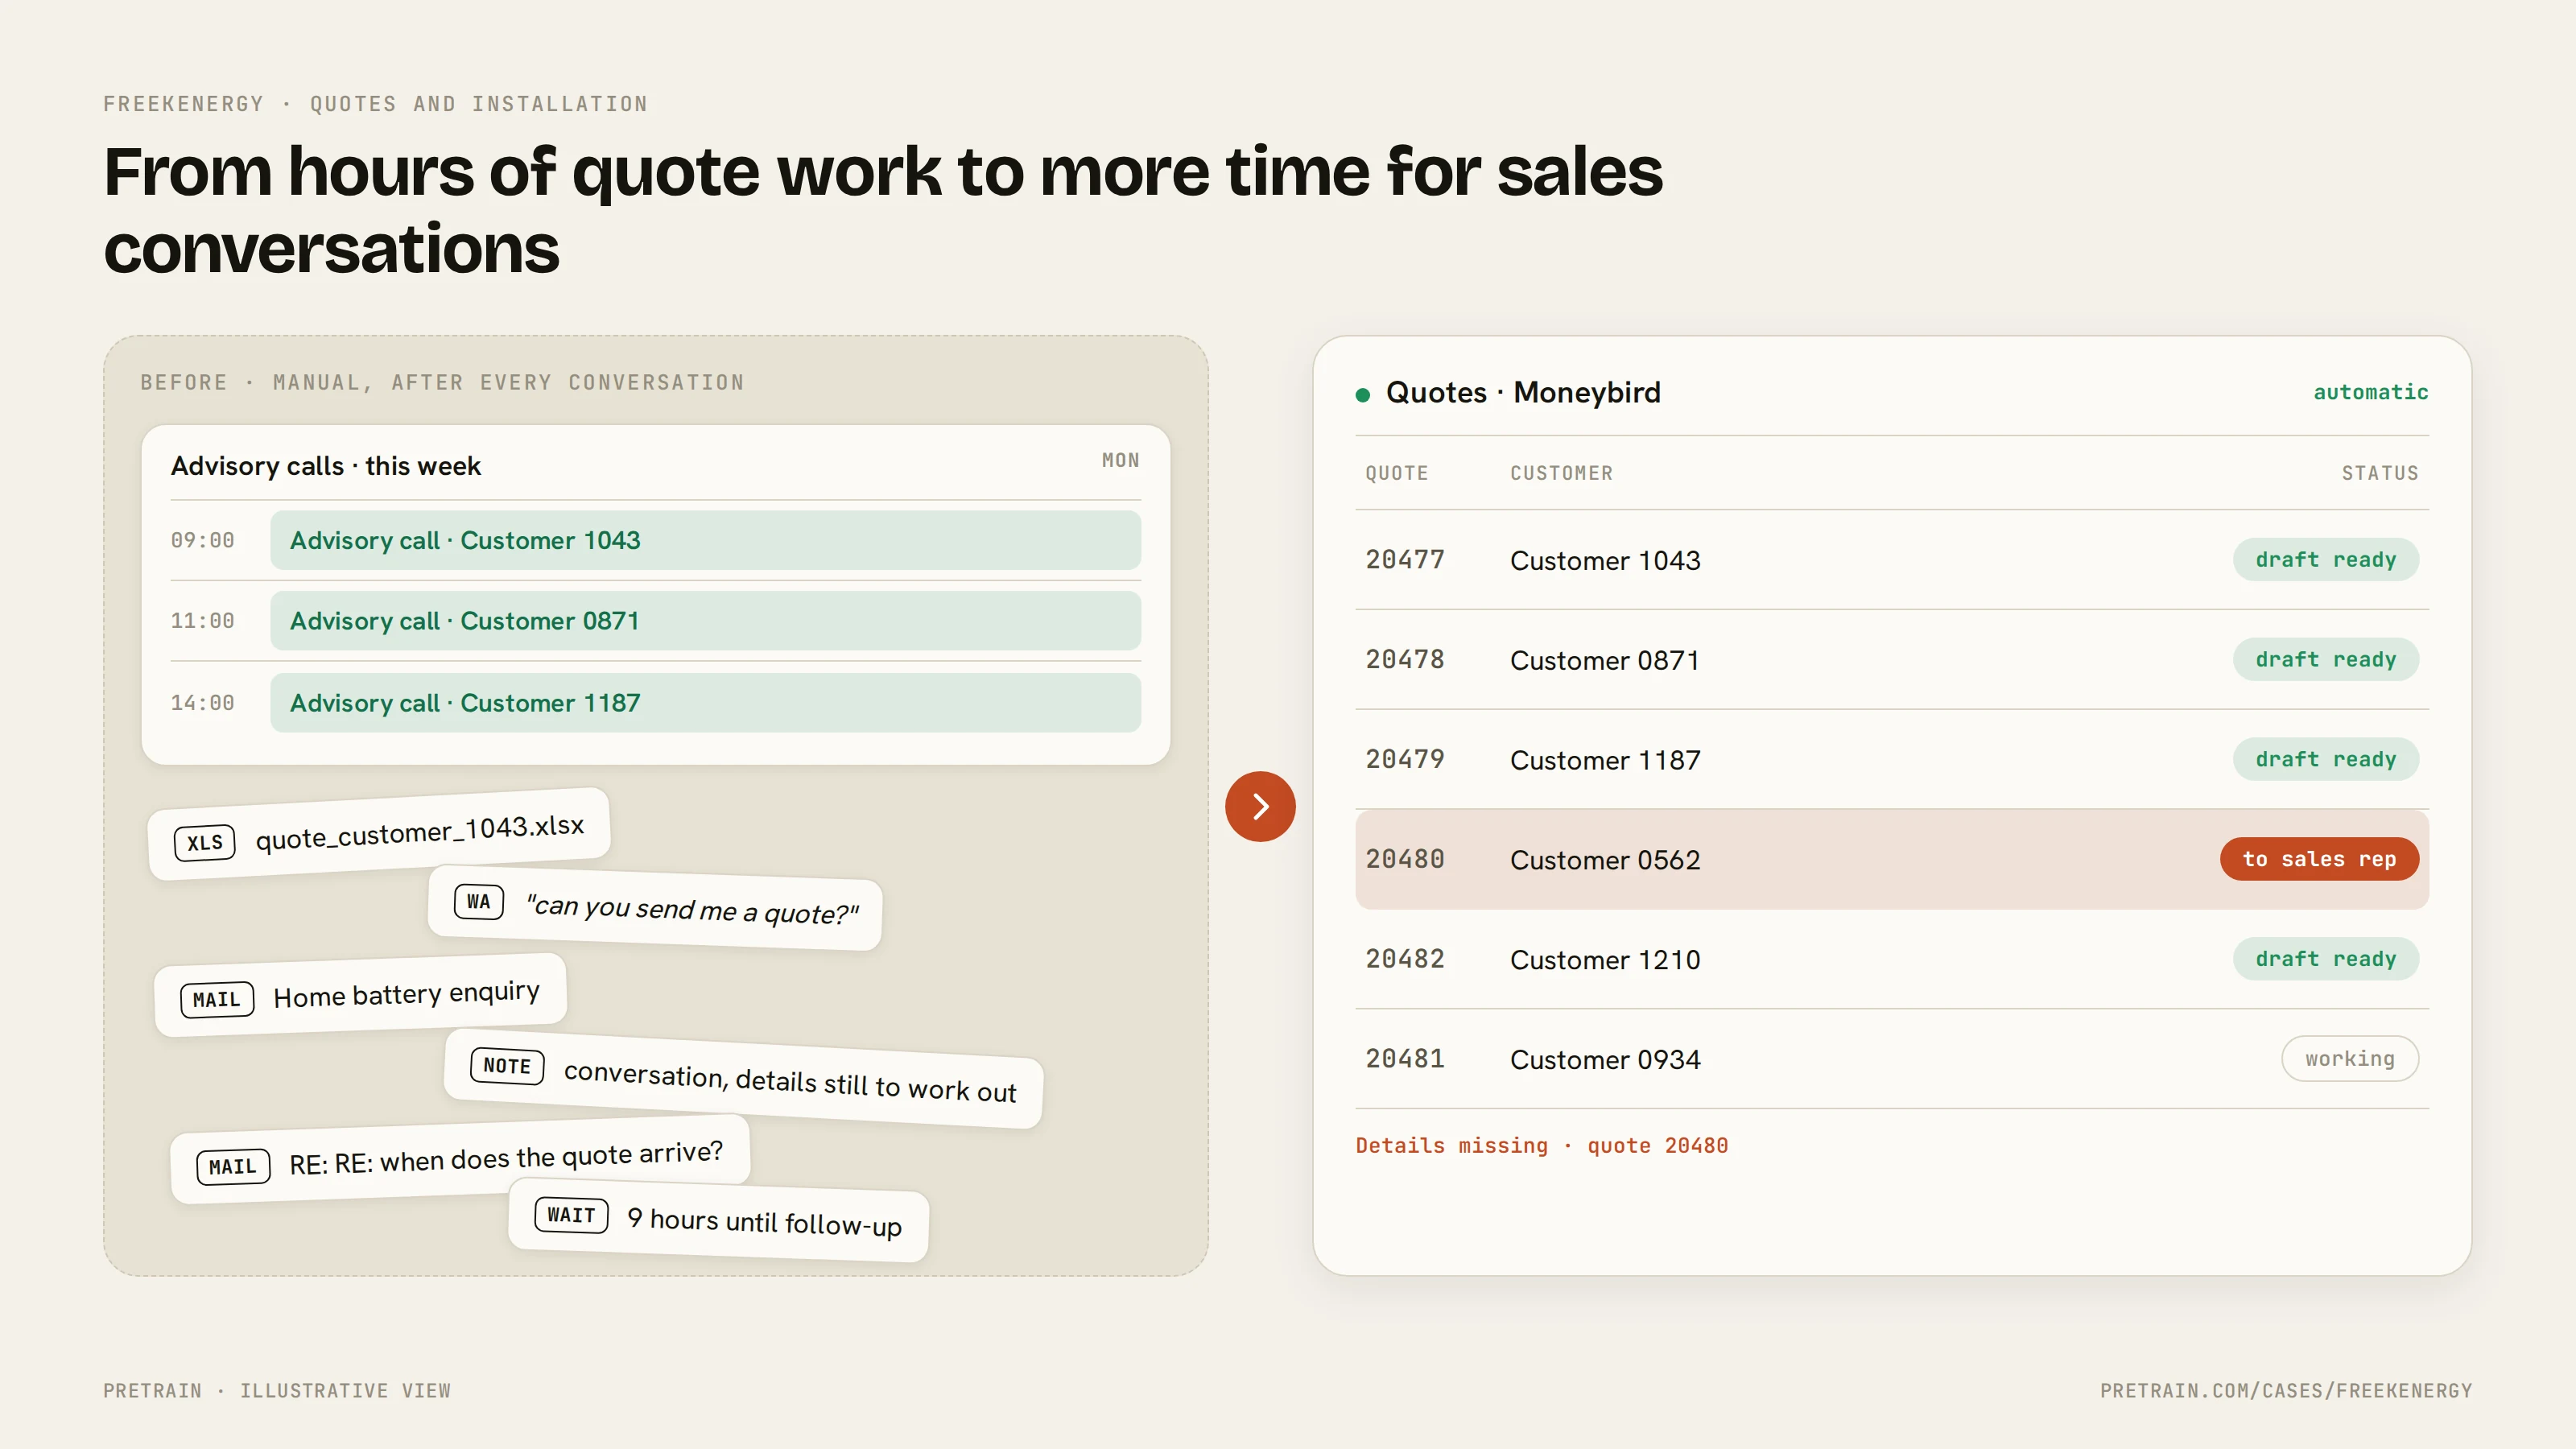Click the Advisory calls · this week title
Viewport: 2576px width, 1449px height.
coord(326,466)
